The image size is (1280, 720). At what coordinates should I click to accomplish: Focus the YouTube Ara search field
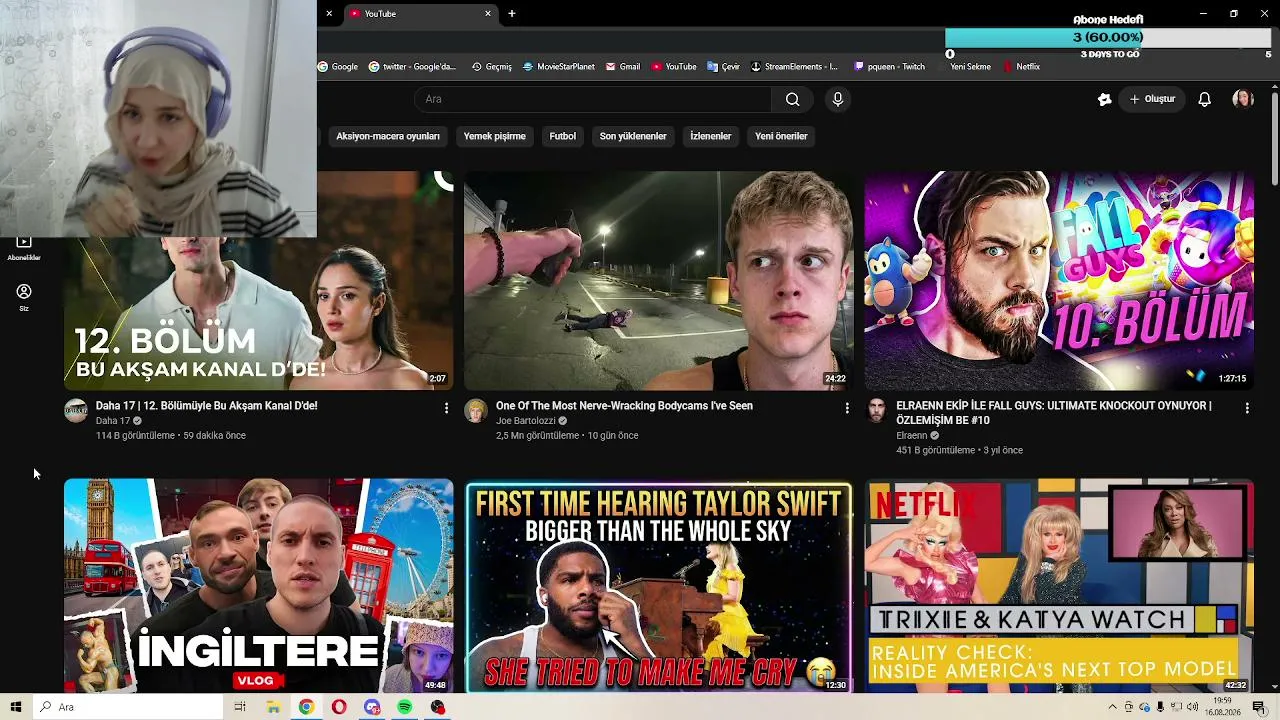tap(593, 99)
